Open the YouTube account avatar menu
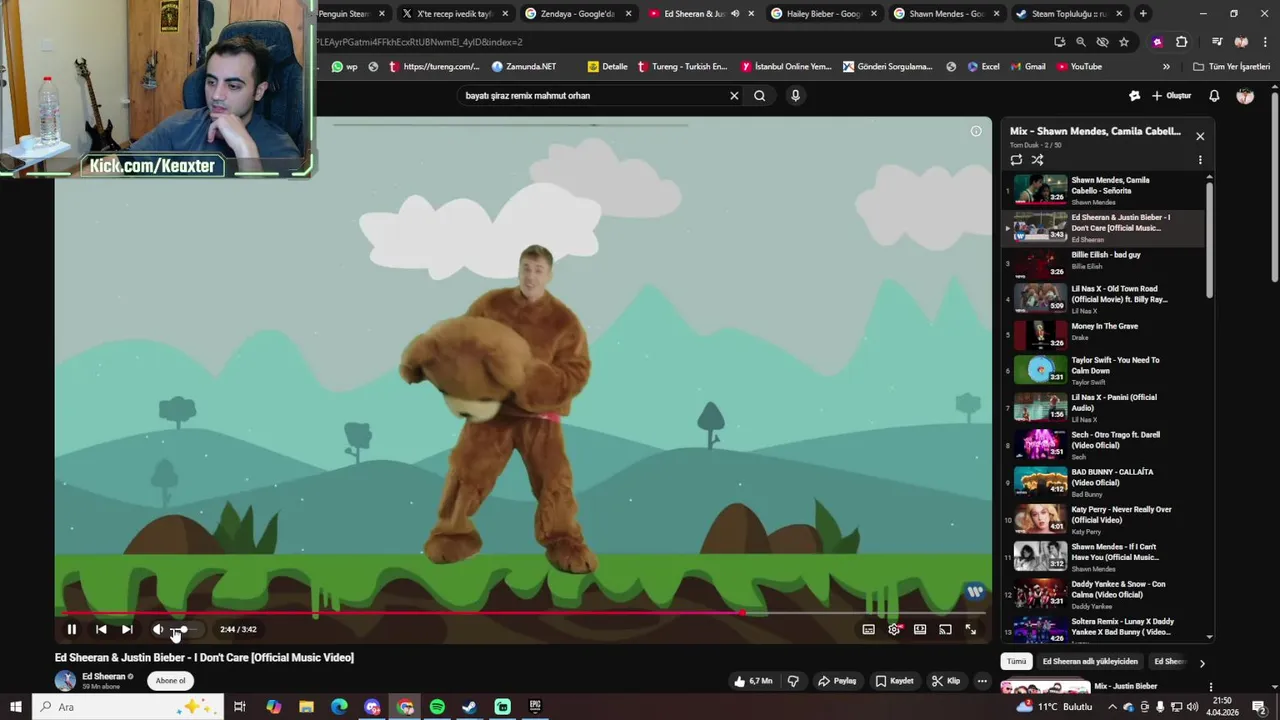The image size is (1280, 720). click(x=1245, y=96)
